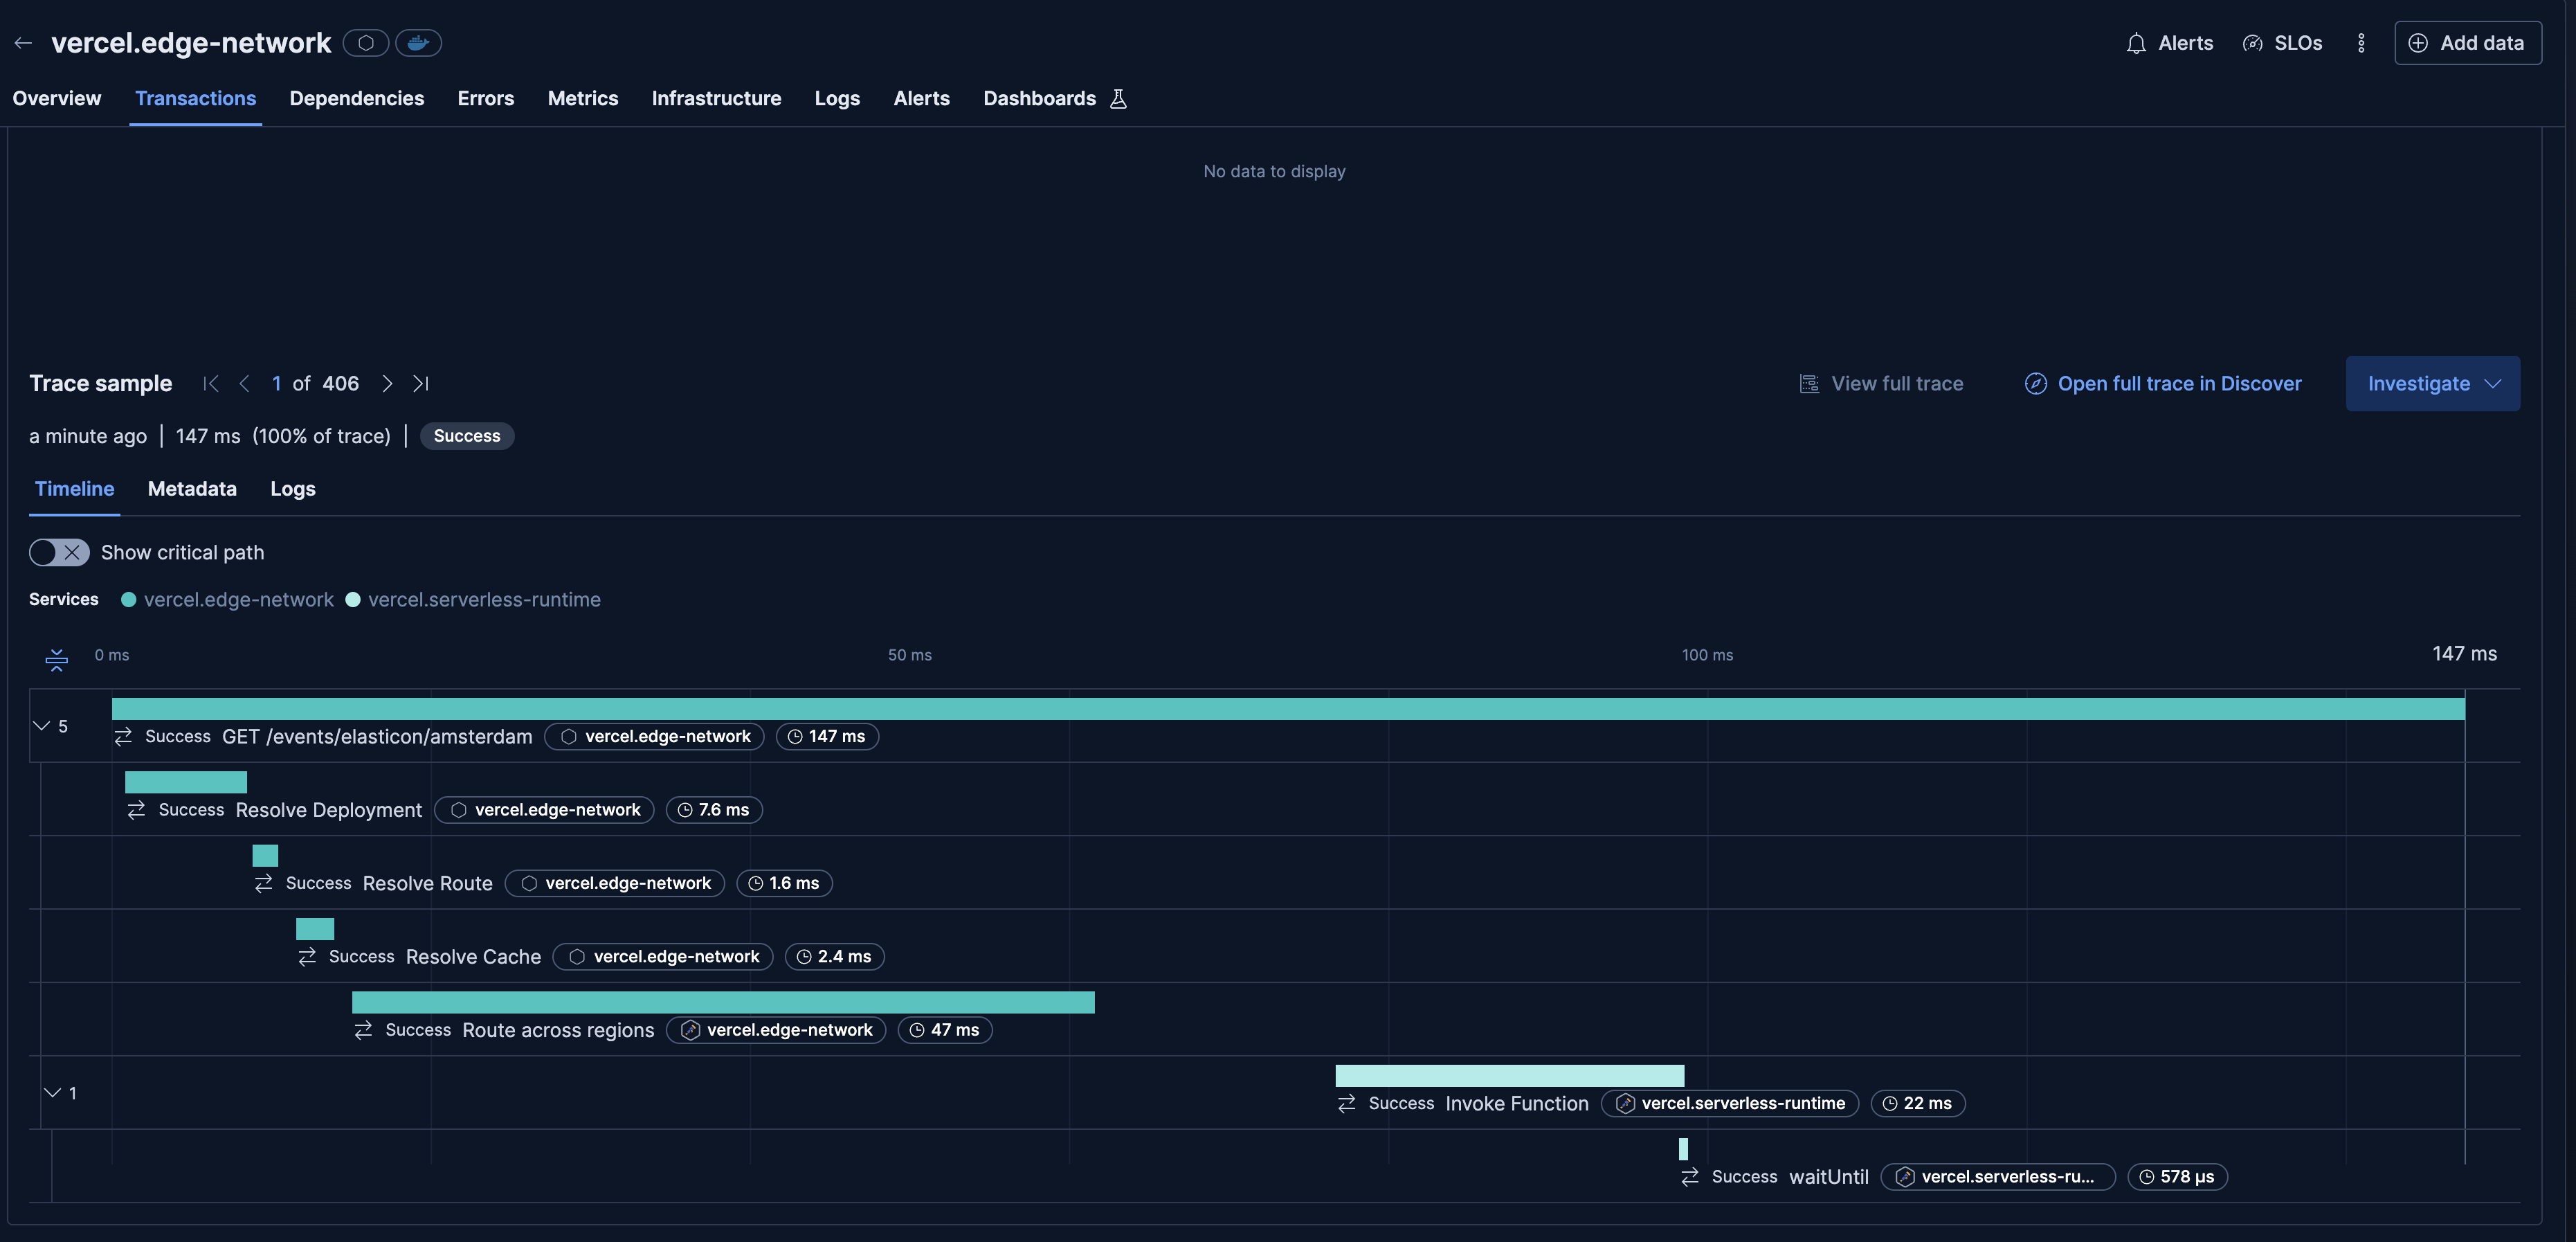Click span icon beside waitUntil
The width and height of the screenshot is (2576, 1242).
click(1690, 1177)
